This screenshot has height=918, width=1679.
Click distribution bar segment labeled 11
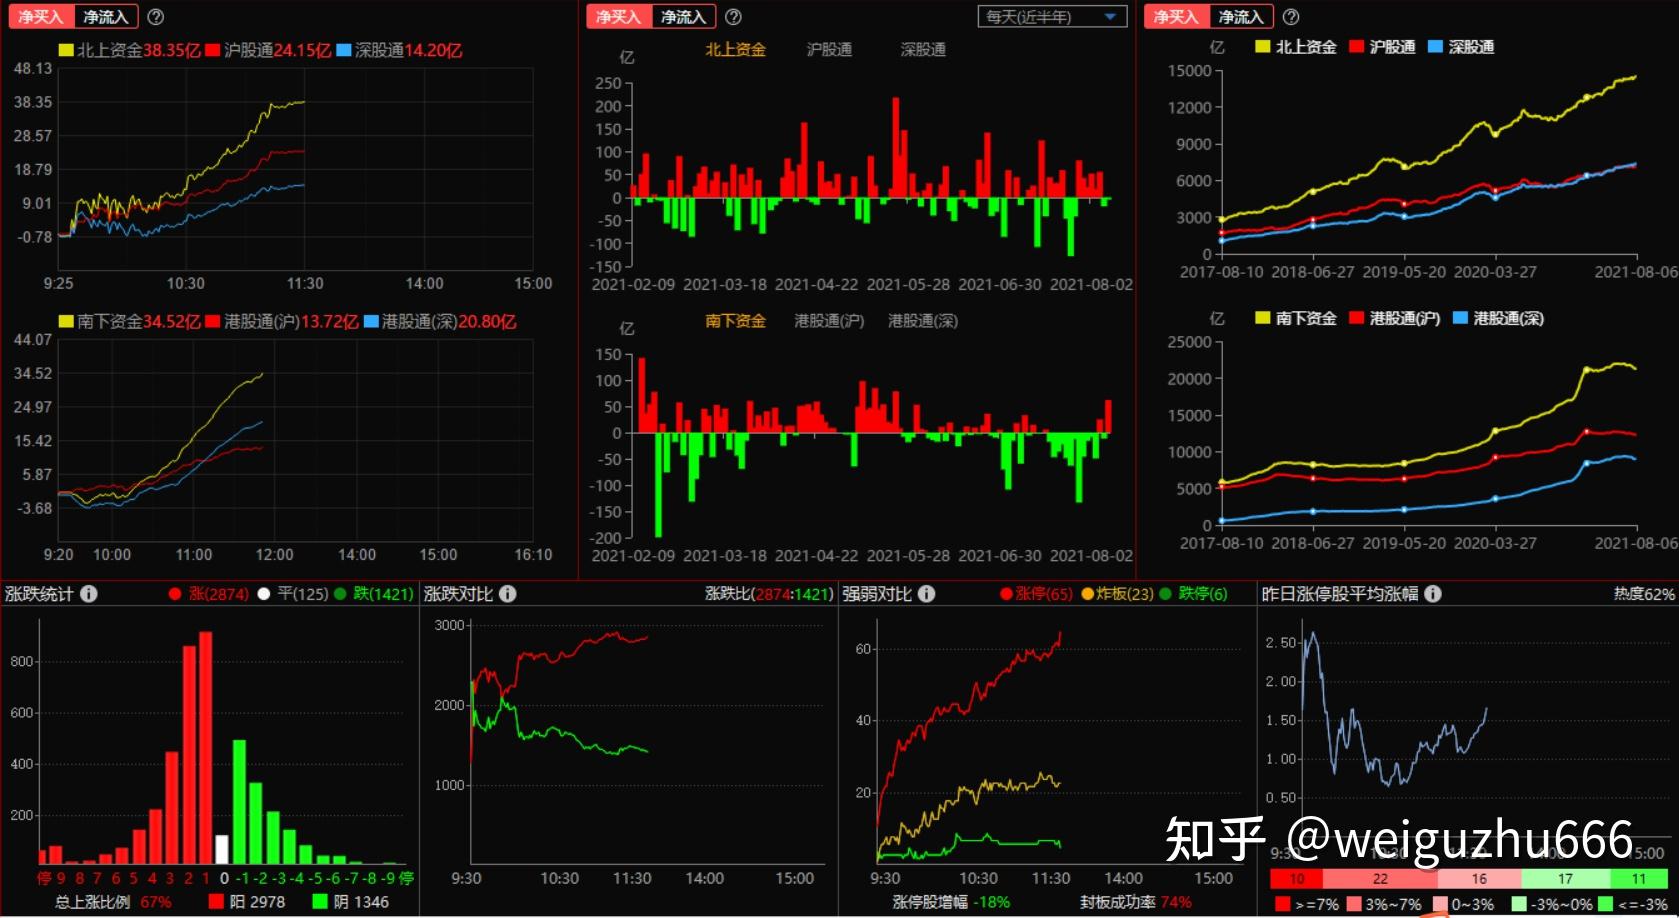pos(1639,879)
